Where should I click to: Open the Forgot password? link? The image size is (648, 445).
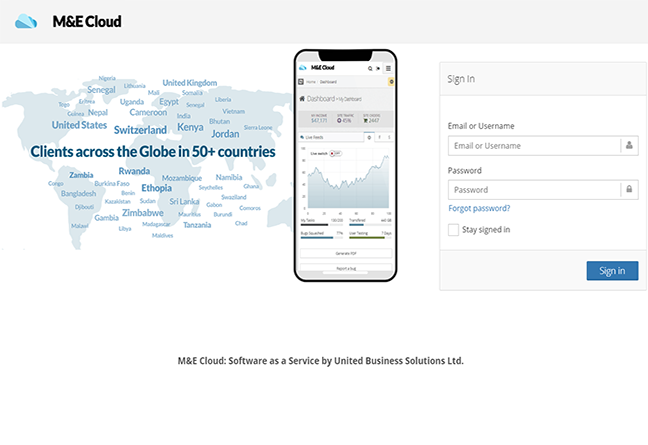(479, 208)
